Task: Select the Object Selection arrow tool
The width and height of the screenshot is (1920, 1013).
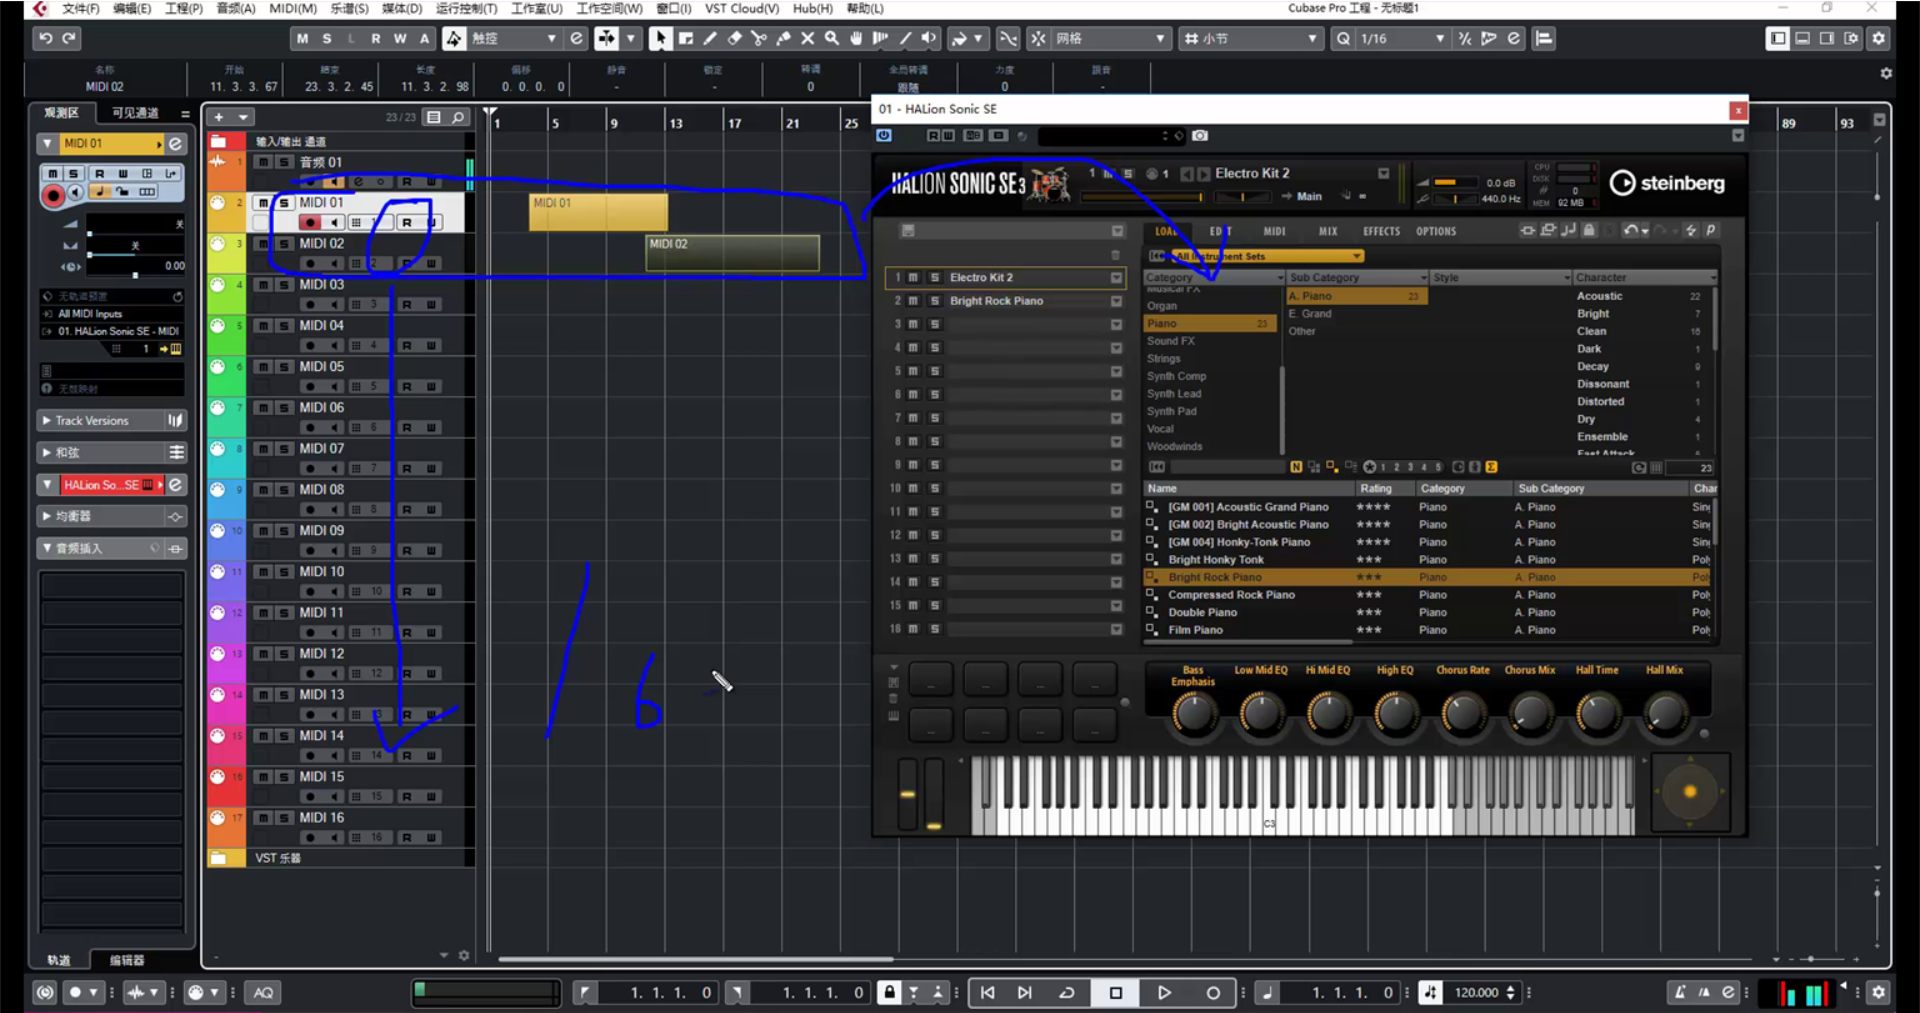Action: click(660, 38)
